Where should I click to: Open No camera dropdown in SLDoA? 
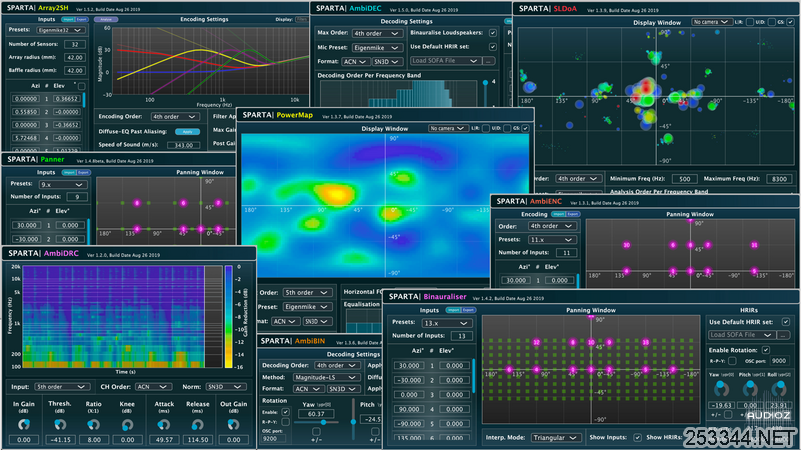711,22
